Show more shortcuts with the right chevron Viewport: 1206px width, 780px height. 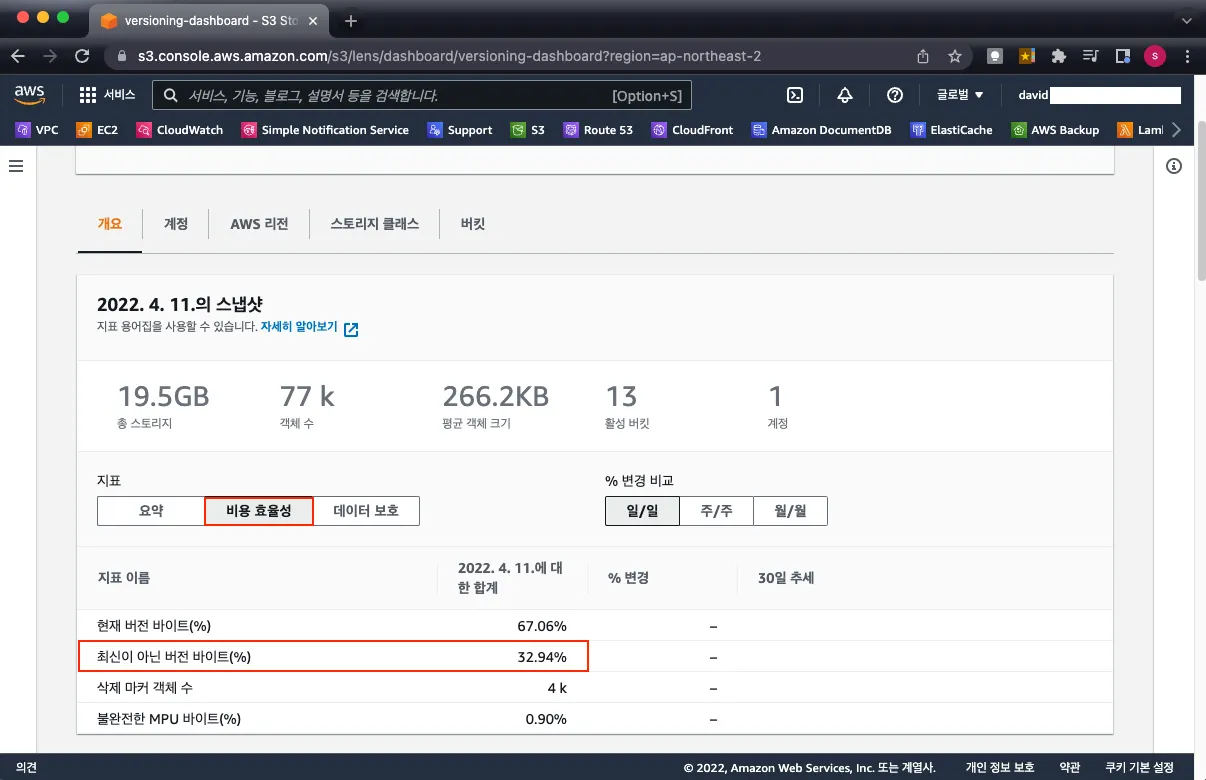coord(1176,130)
